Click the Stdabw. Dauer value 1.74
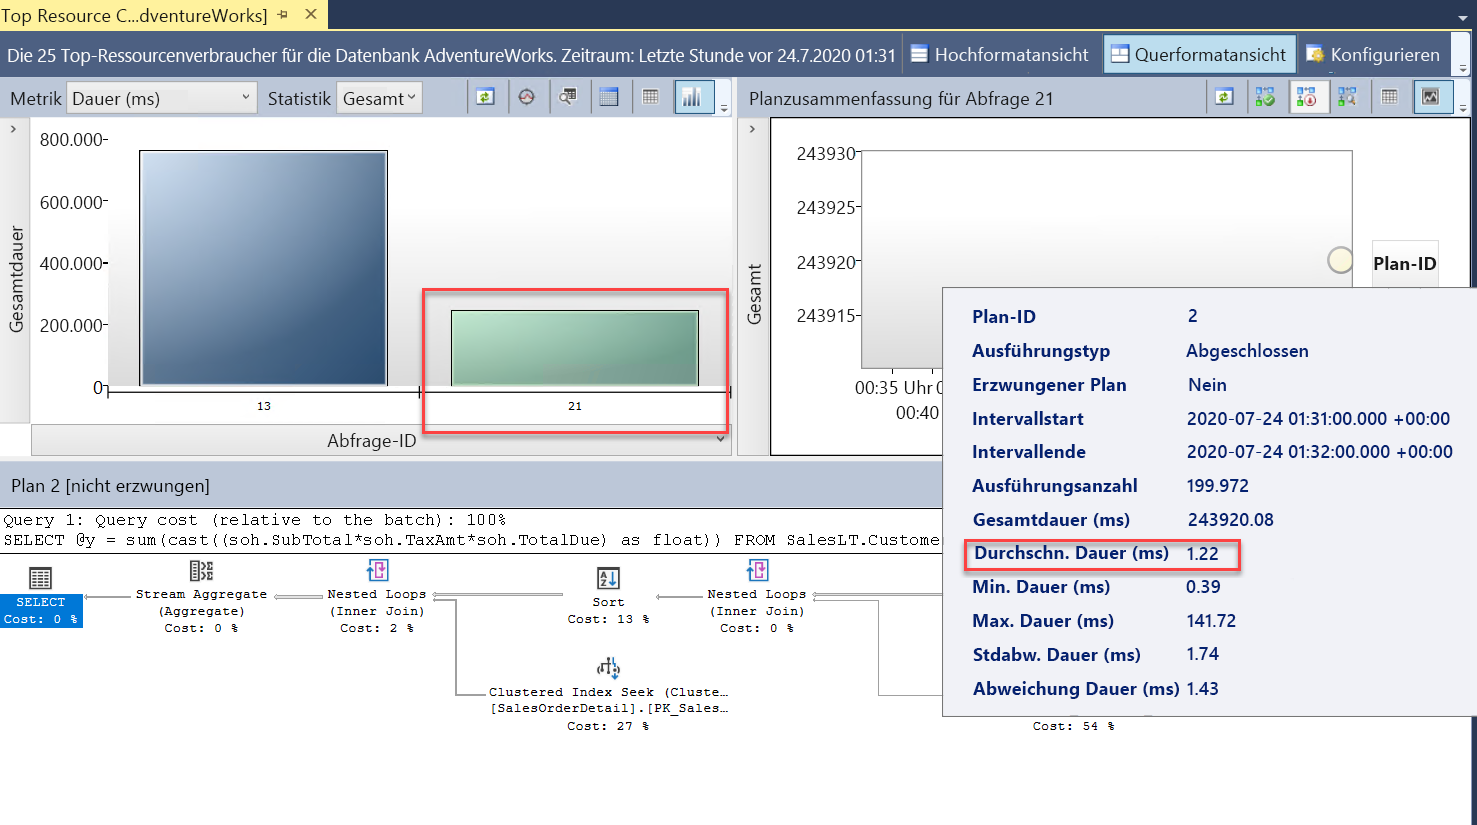 click(1202, 654)
